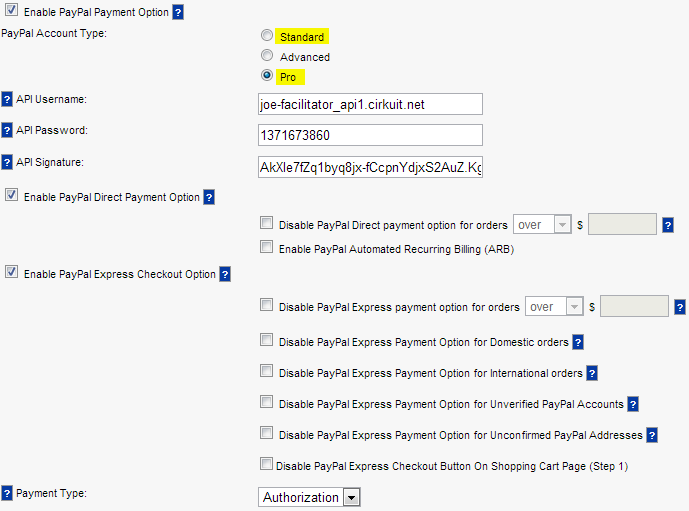Click the API Signature help icon
689x511 pixels.
click(x=7, y=163)
